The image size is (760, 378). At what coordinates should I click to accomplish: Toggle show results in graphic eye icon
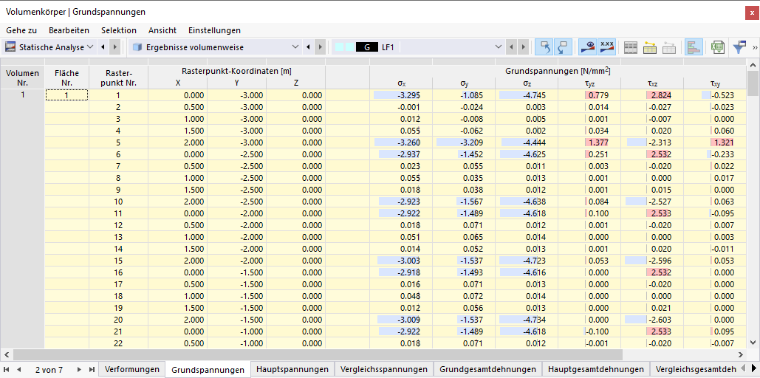pos(587,47)
